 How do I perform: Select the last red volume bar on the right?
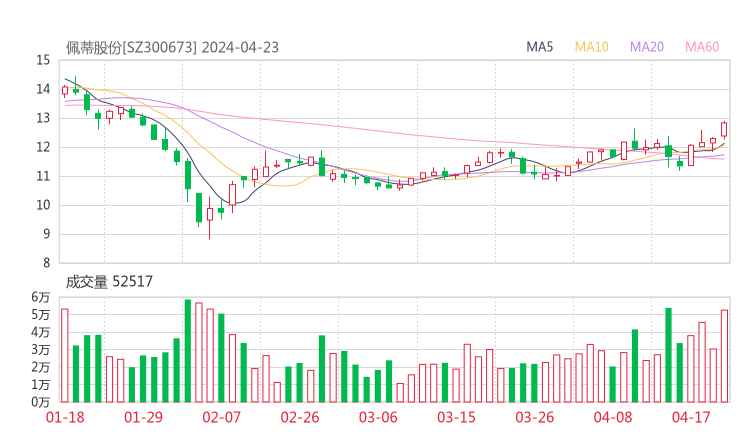[x=724, y=356]
